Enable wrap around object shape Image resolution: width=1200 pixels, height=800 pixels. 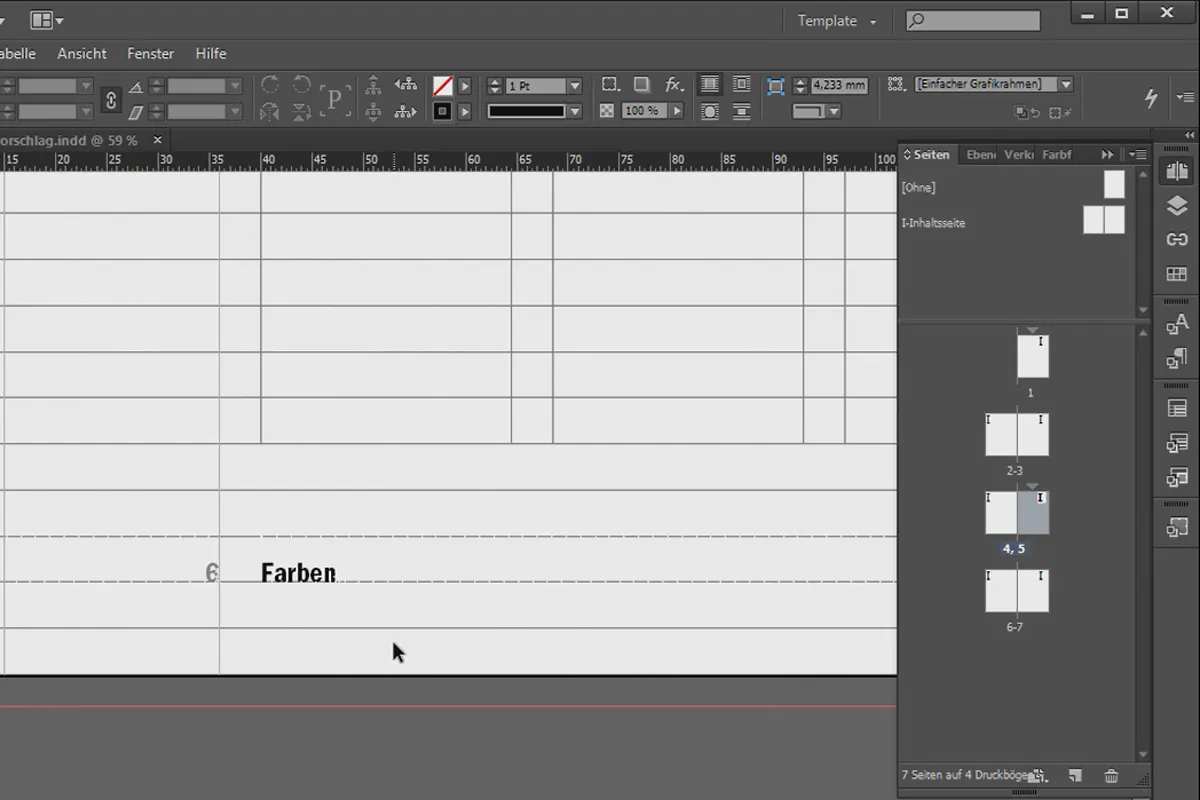(x=709, y=111)
